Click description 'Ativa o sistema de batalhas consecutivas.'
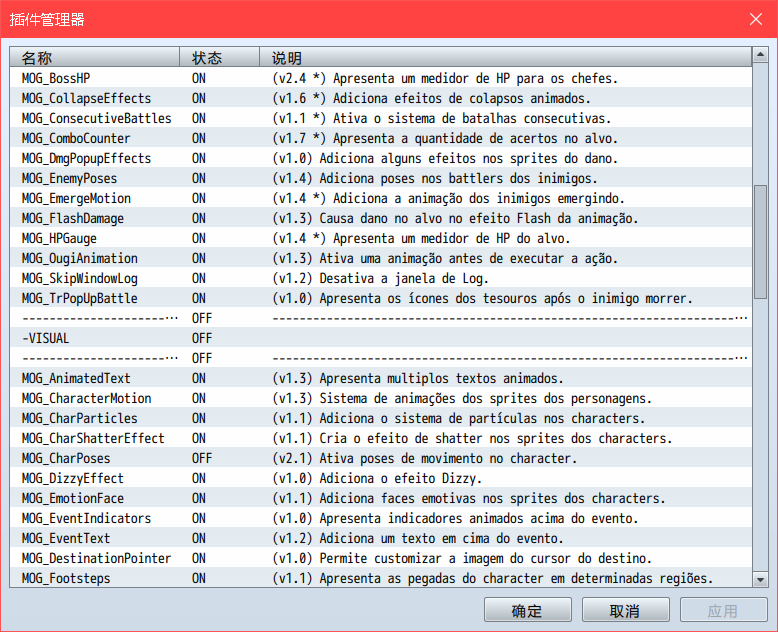 pos(472,119)
